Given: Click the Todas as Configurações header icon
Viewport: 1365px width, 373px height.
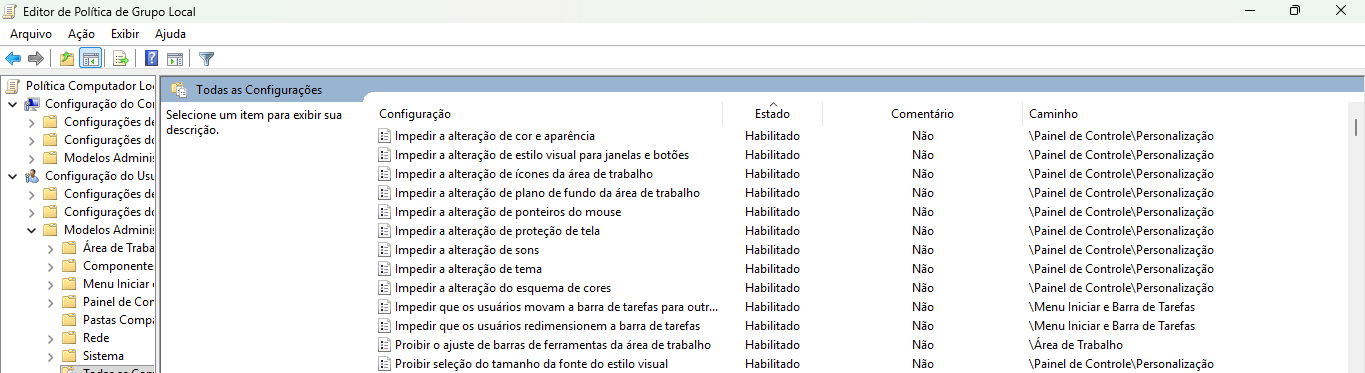Looking at the screenshot, I should tap(179, 89).
